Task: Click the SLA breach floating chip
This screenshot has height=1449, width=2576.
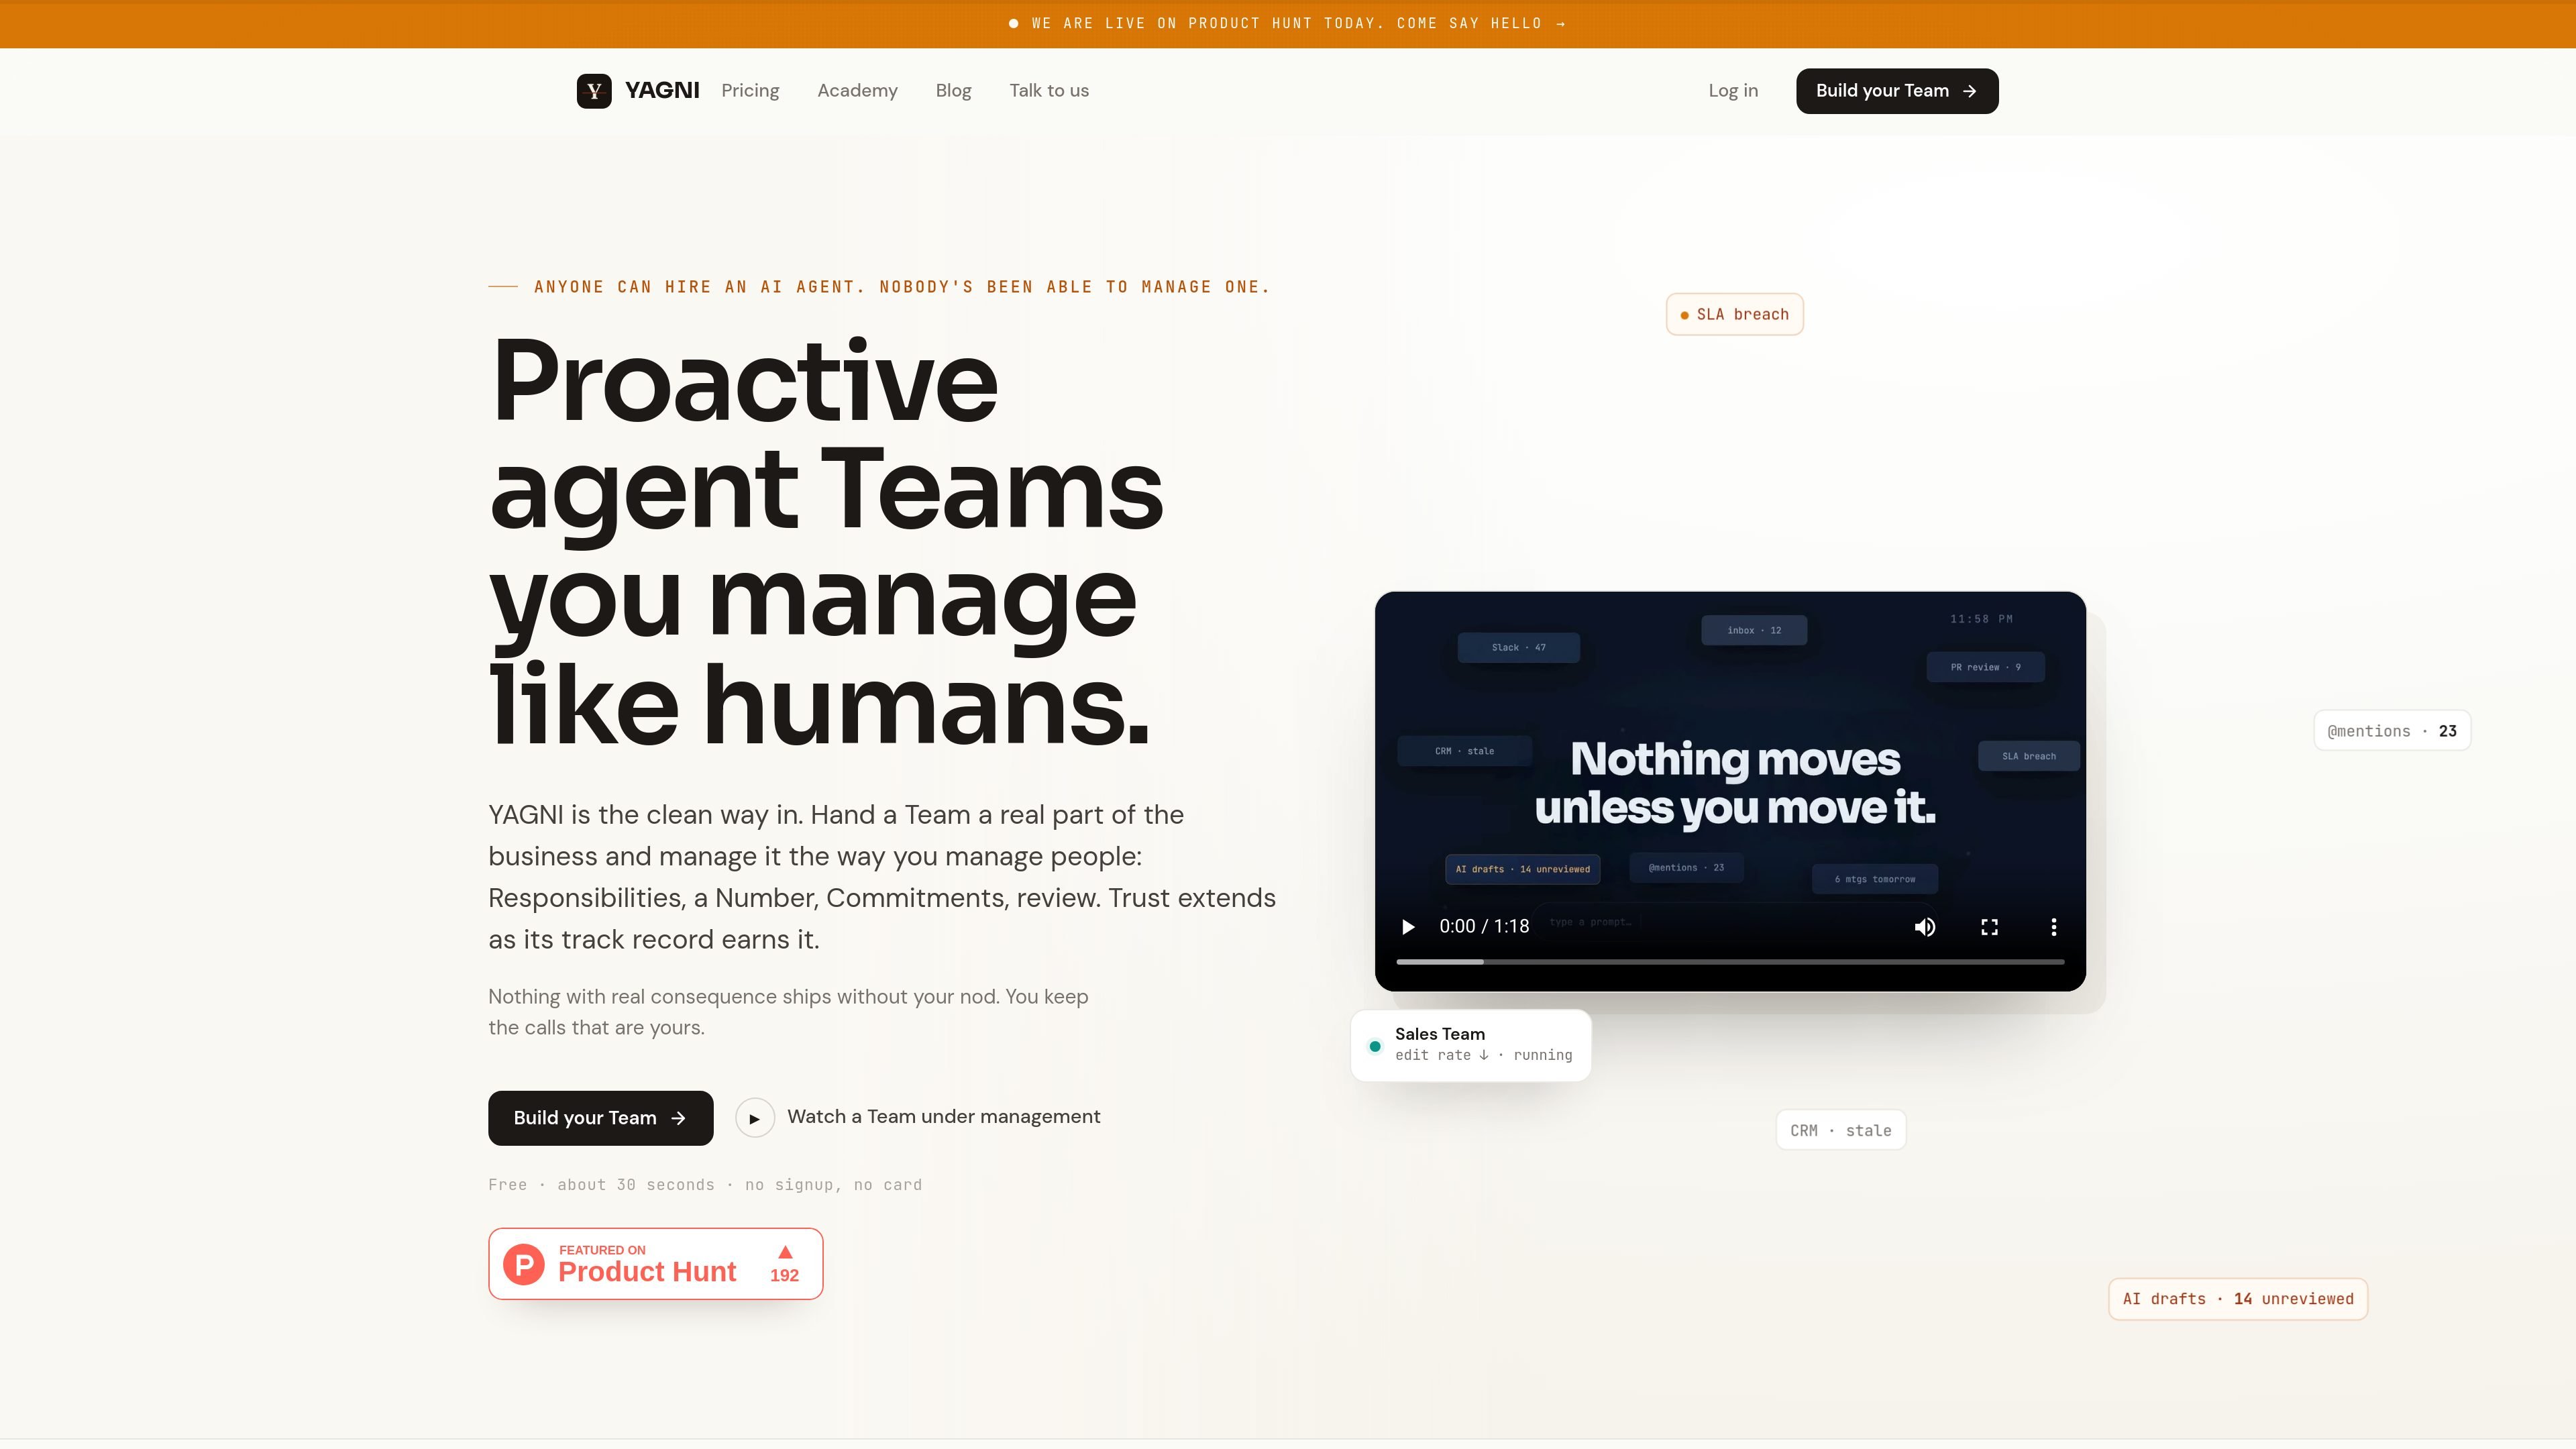Action: click(x=1734, y=314)
